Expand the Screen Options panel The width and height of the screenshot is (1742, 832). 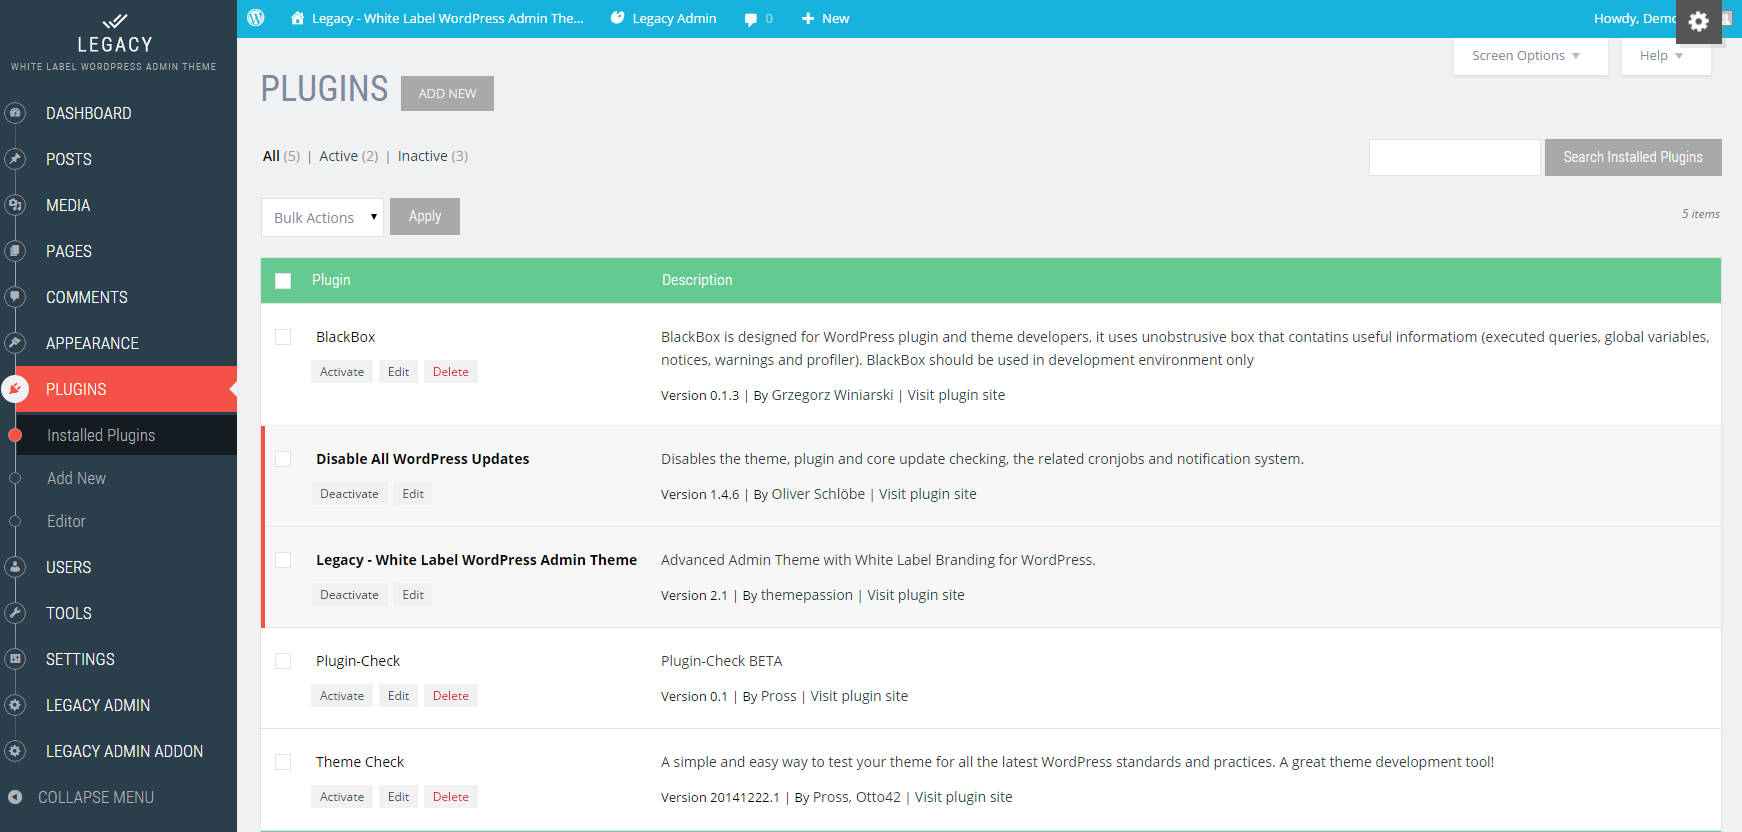coord(1530,56)
